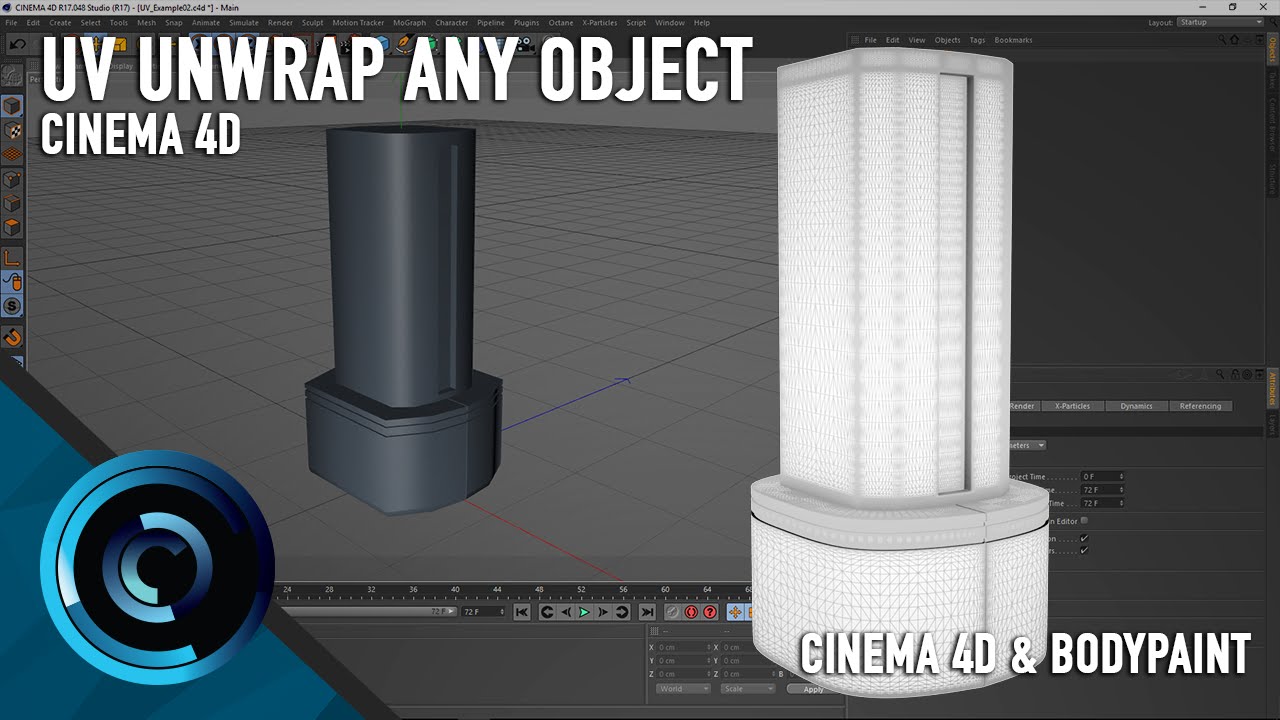Image resolution: width=1280 pixels, height=720 pixels.
Task: Toggle Autokeying red circle icon
Action: pyautogui.click(x=691, y=612)
